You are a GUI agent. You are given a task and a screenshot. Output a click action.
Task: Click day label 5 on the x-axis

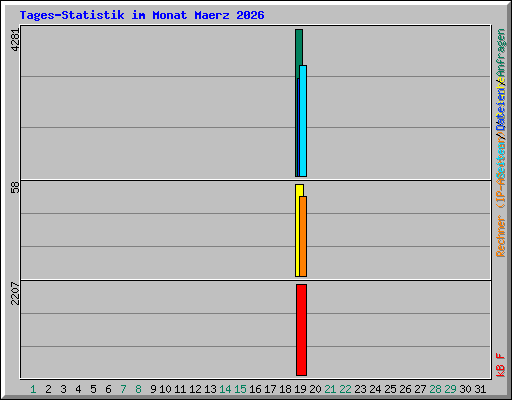tap(93, 389)
